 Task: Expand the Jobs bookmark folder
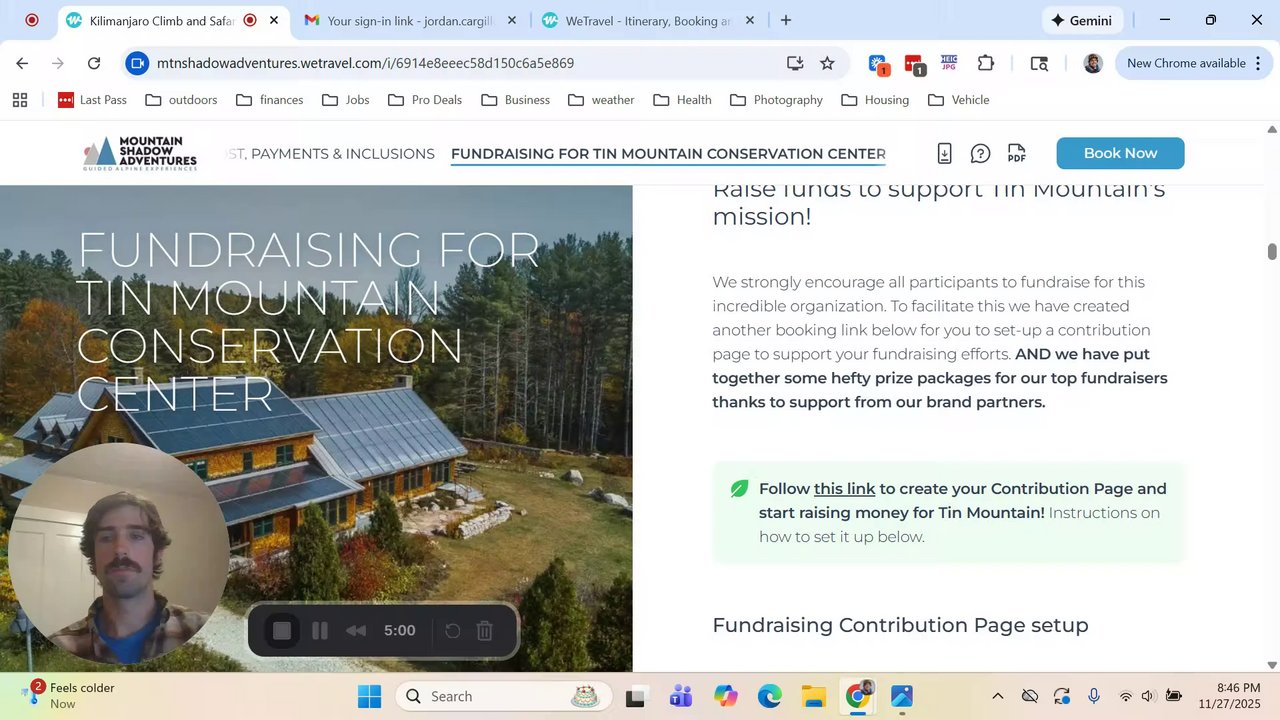click(x=346, y=100)
